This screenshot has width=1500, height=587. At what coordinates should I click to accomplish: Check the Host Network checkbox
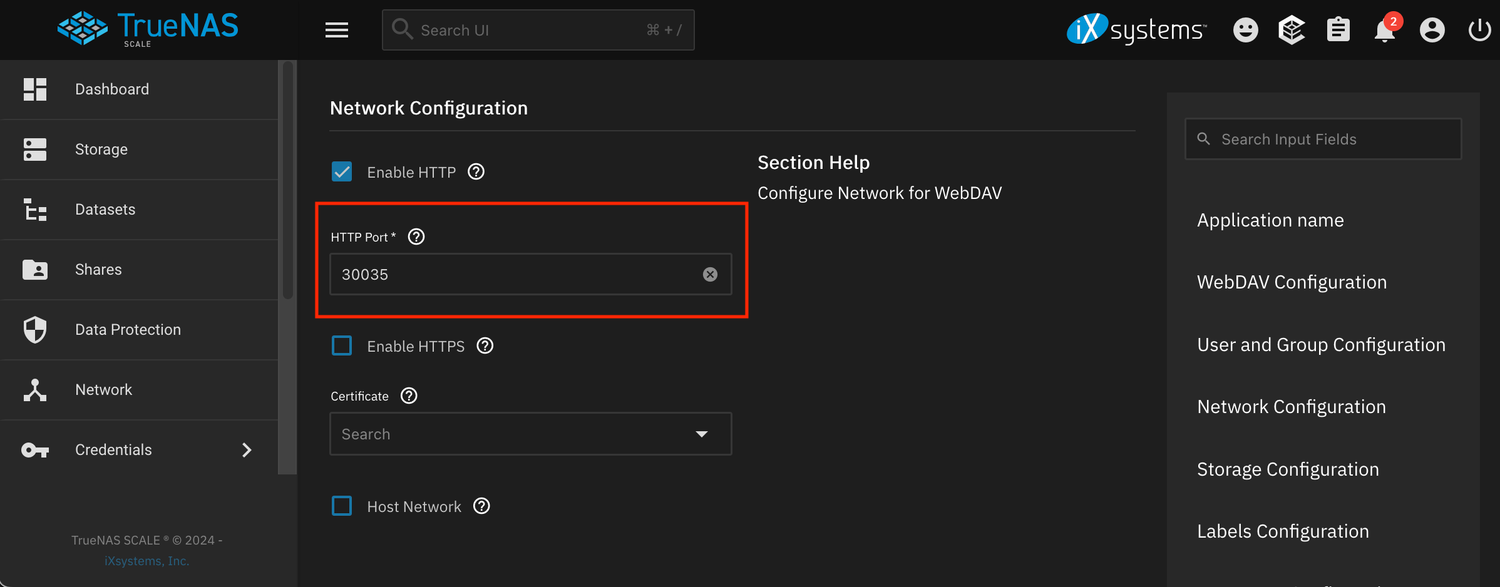pyautogui.click(x=342, y=506)
